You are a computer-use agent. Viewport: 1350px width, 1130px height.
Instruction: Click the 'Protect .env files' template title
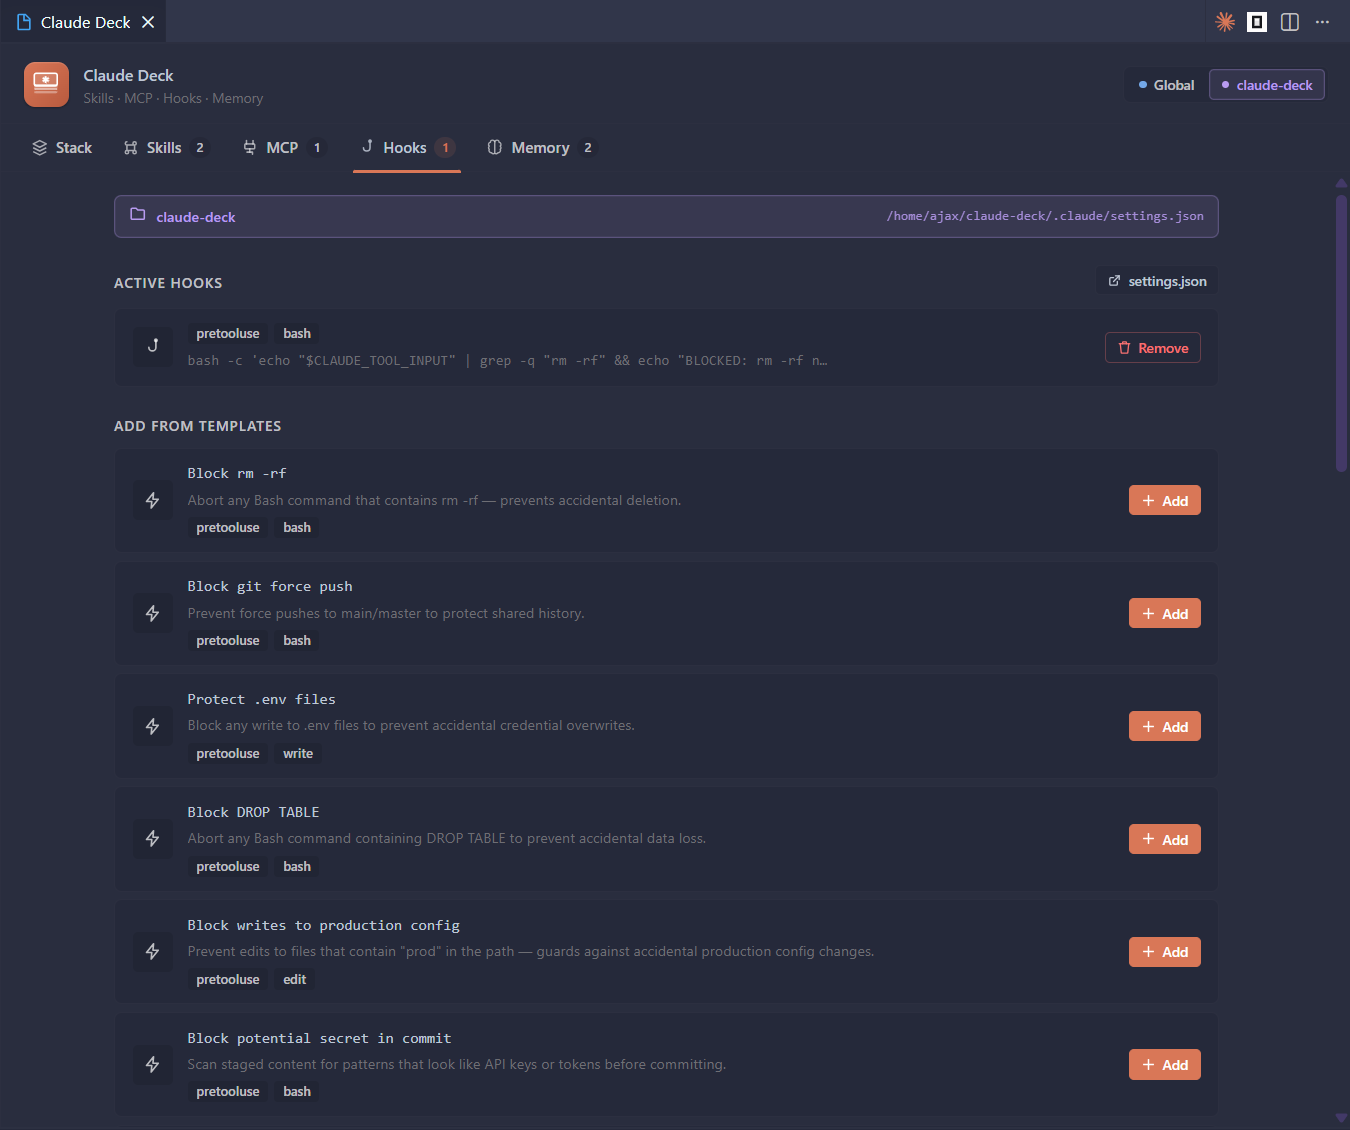pos(262,700)
